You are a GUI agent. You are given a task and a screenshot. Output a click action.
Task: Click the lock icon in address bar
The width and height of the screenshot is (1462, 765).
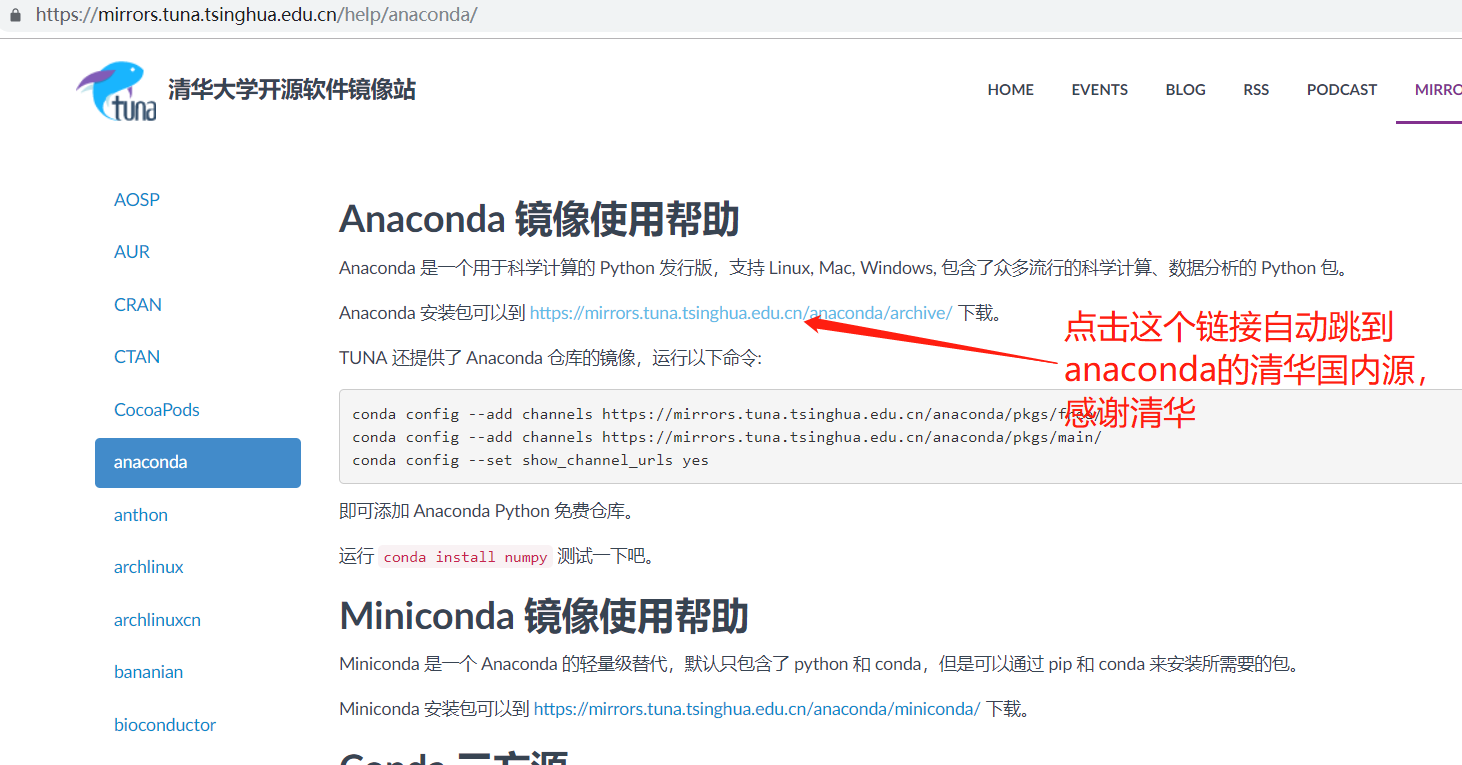click(14, 15)
